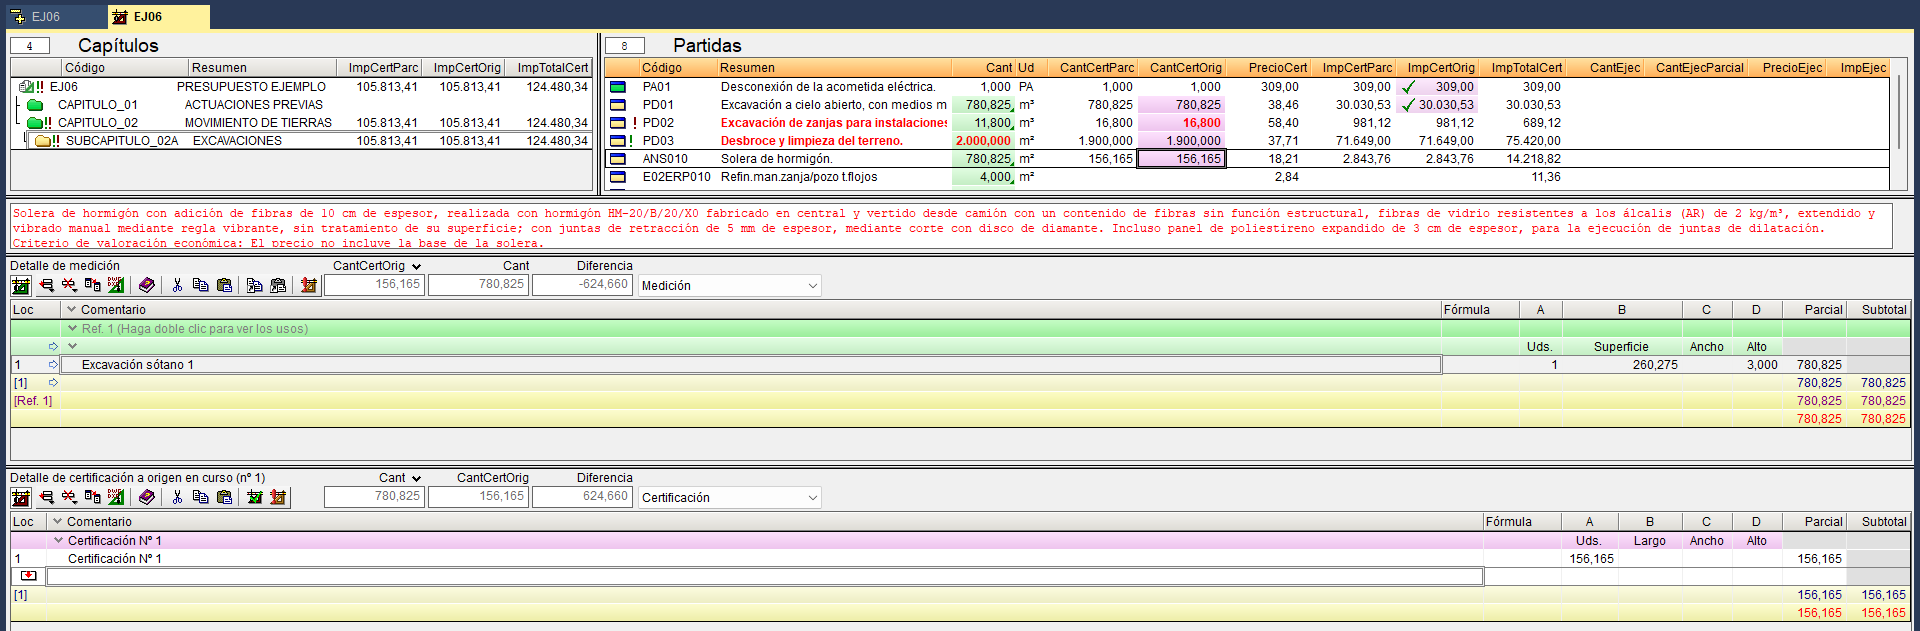Click DWF/DXF icon in the certification toolbar
The height and width of the screenshot is (631, 1920).
(x=116, y=497)
